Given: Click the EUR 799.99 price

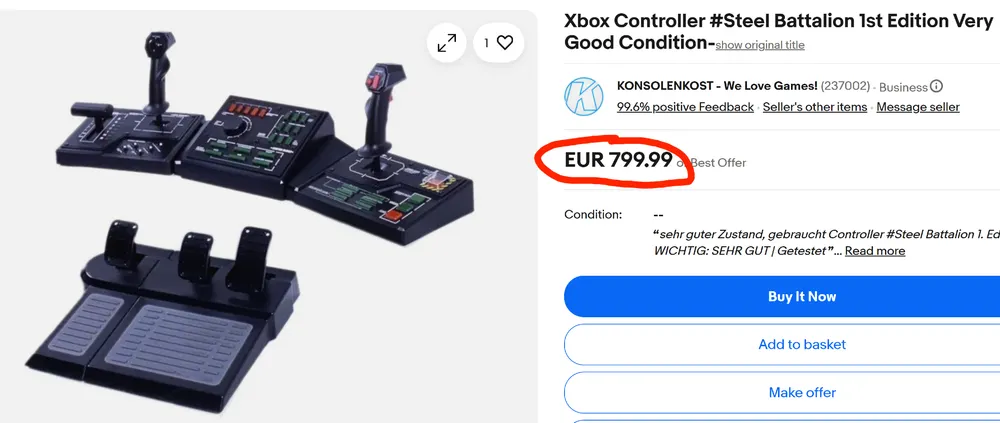Looking at the screenshot, I should [618, 160].
